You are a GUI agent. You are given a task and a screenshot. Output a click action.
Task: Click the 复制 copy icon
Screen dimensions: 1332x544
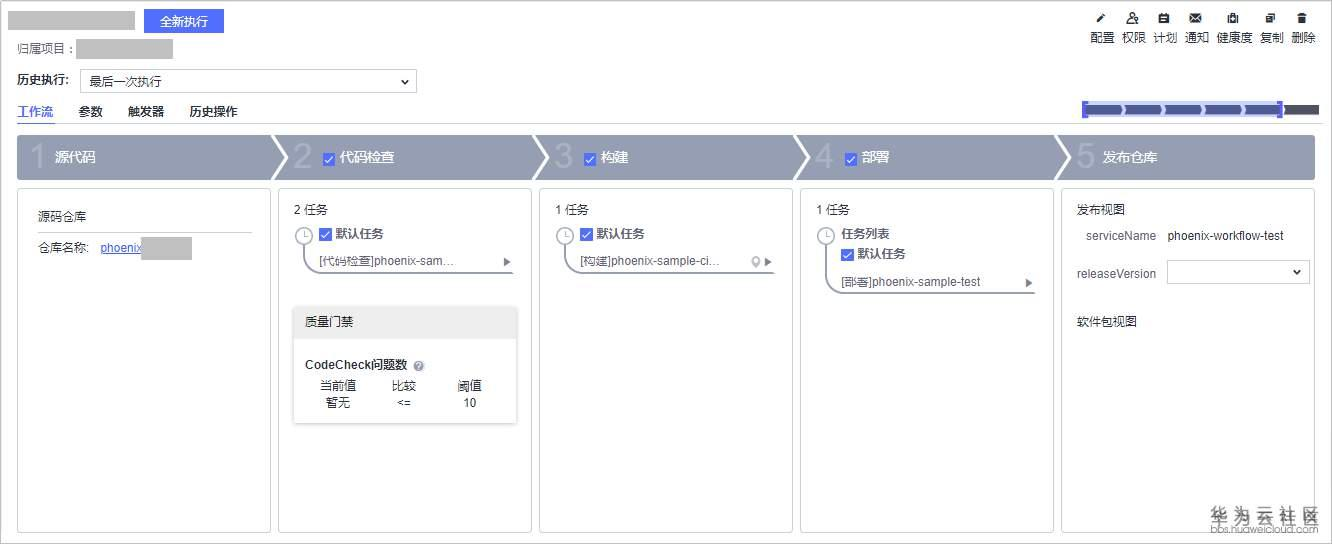click(x=1271, y=18)
